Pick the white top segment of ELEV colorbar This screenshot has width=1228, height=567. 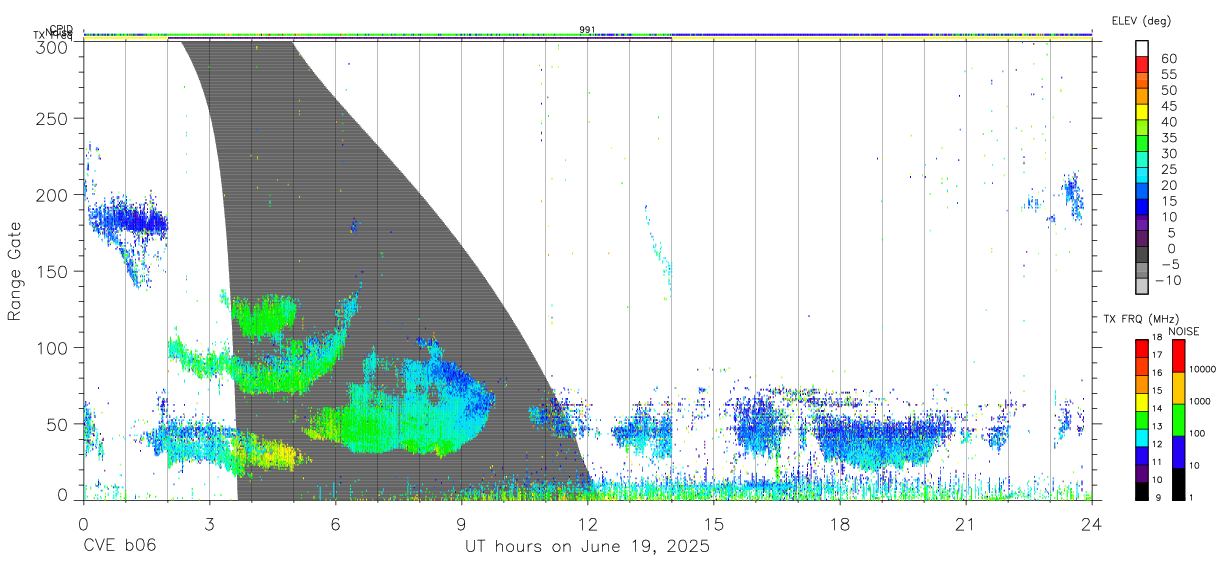[1144, 49]
